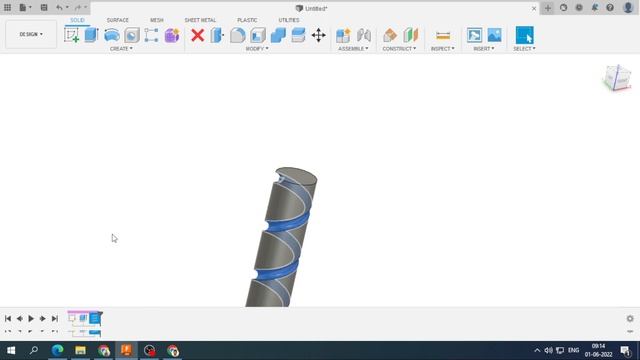Select the Rectangular Pattern tool
Screen dimensions: 640x360
pos(151,35)
